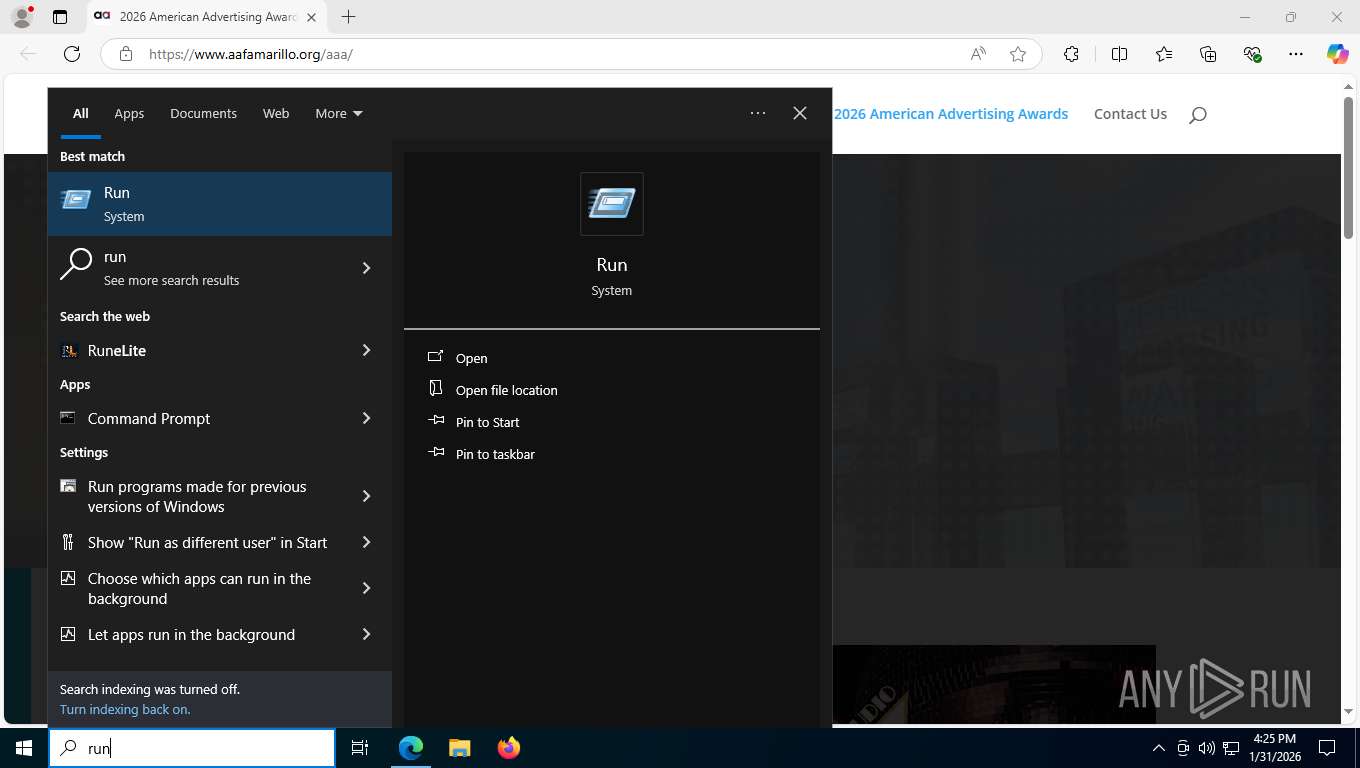1360x768 pixels.
Task: Open Edge tab actions menu icon
Action: (x=60, y=17)
